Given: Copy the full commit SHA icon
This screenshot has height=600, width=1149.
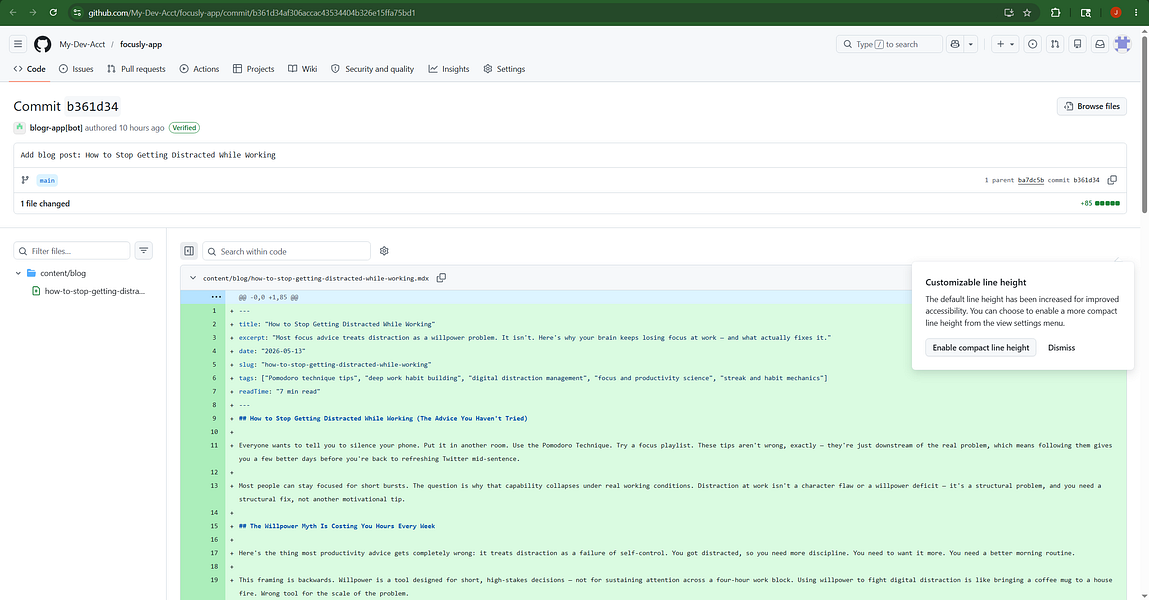Looking at the screenshot, I should [1112, 179].
